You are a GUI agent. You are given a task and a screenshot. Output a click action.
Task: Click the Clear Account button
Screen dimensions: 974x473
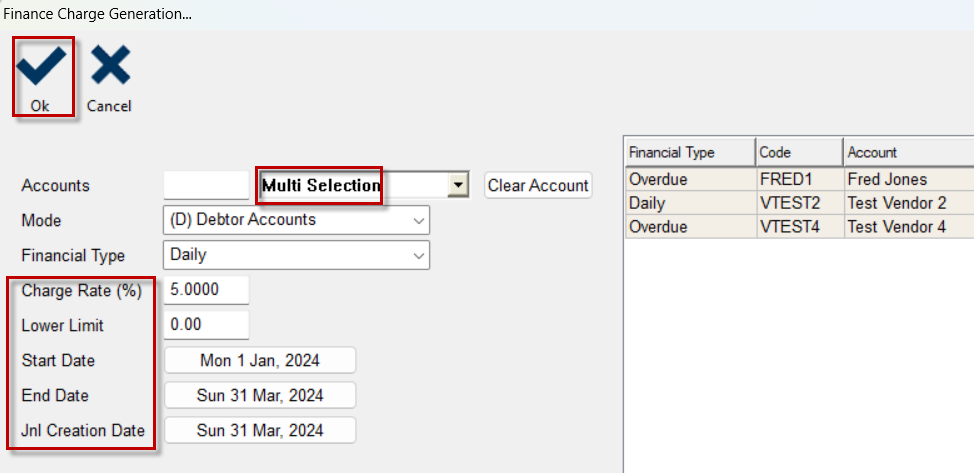tap(538, 185)
